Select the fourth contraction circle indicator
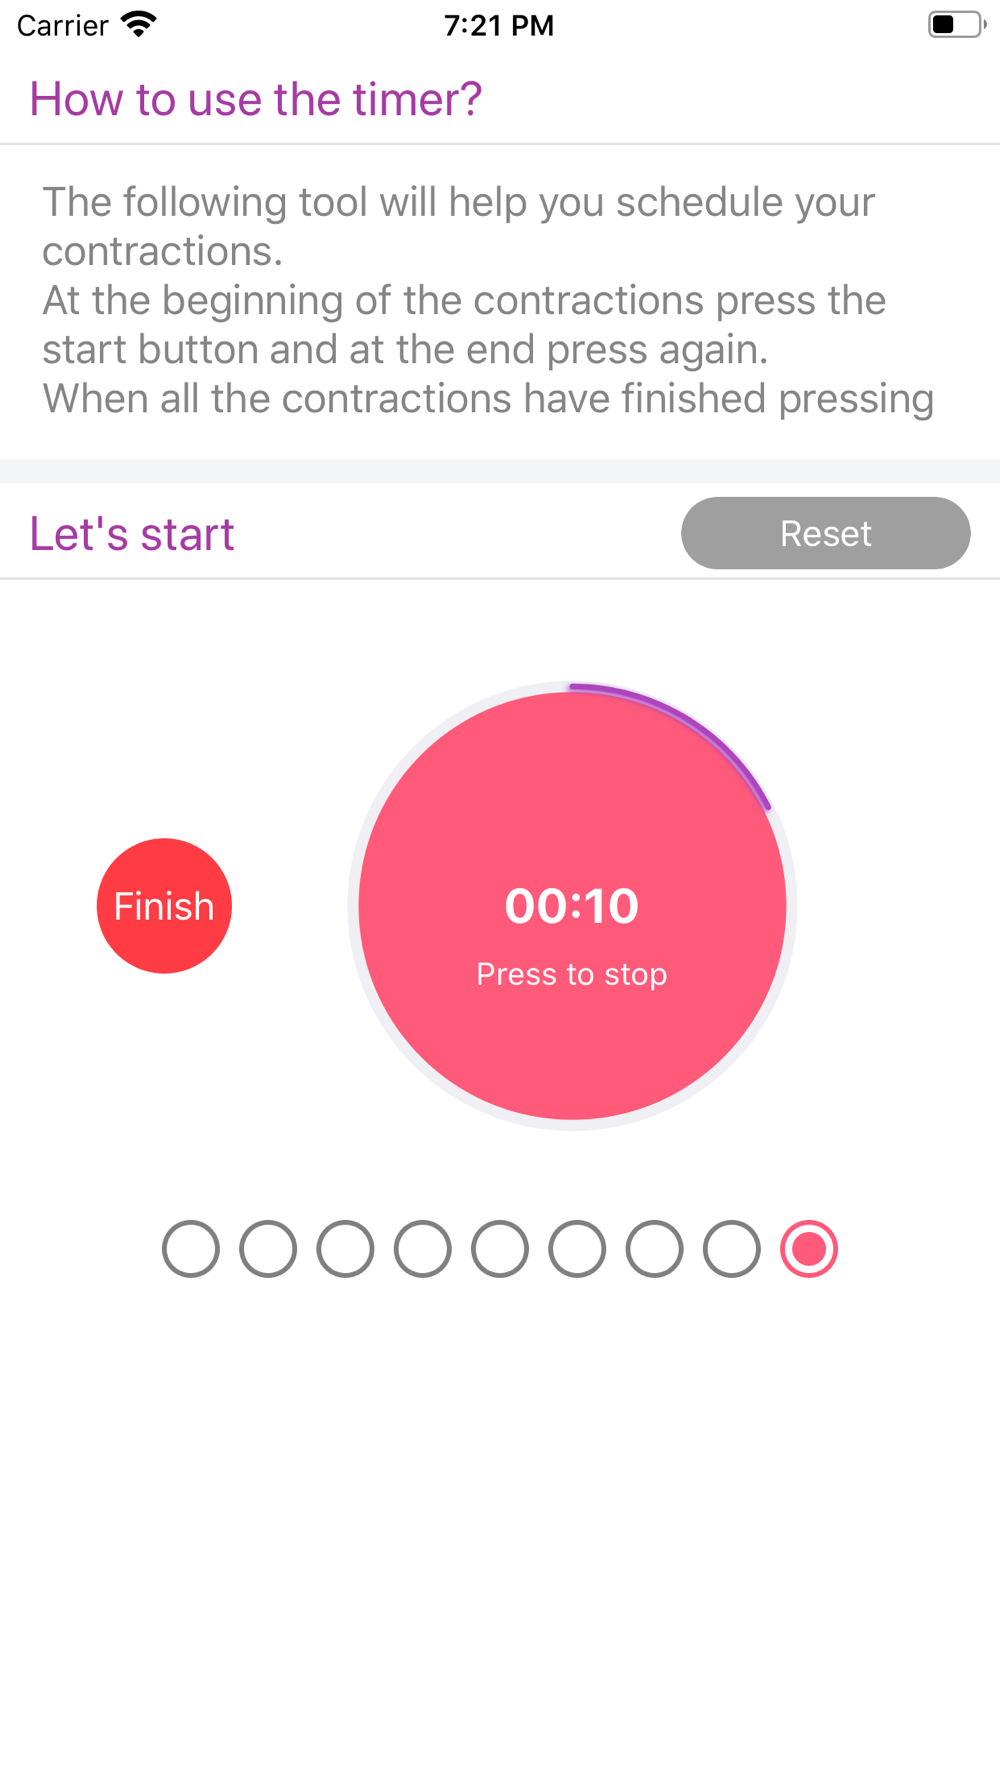This screenshot has width=1000, height=1778. [x=423, y=1249]
